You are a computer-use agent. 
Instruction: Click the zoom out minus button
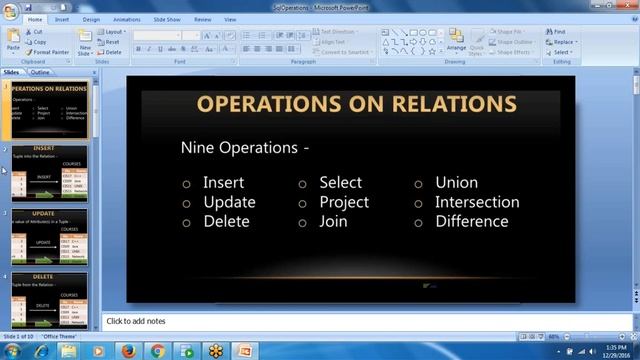[x=567, y=337]
